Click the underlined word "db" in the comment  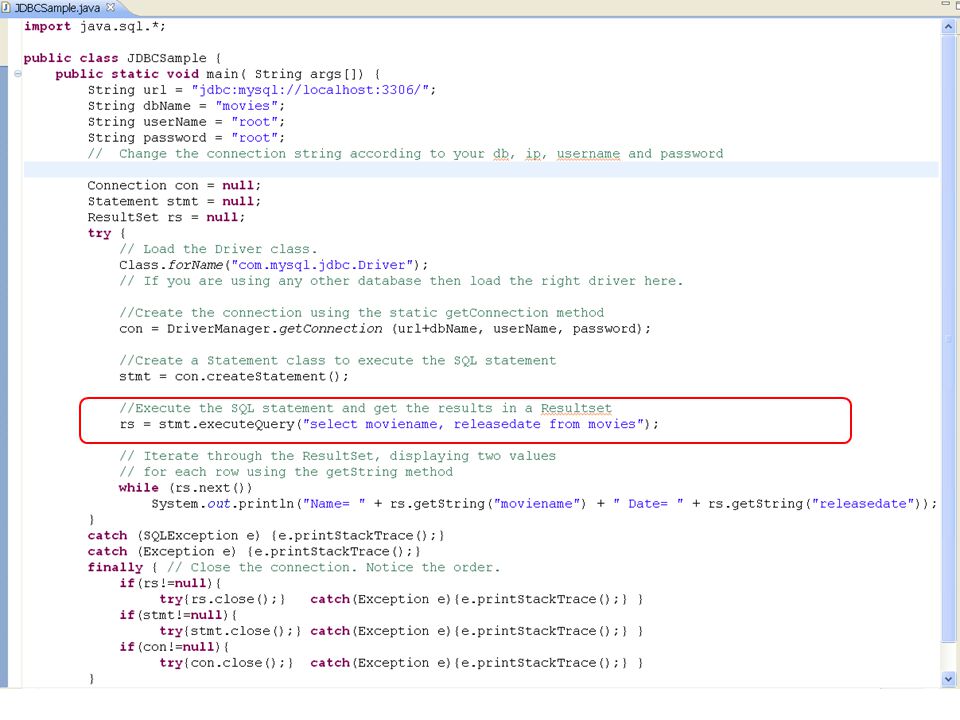(x=501, y=154)
